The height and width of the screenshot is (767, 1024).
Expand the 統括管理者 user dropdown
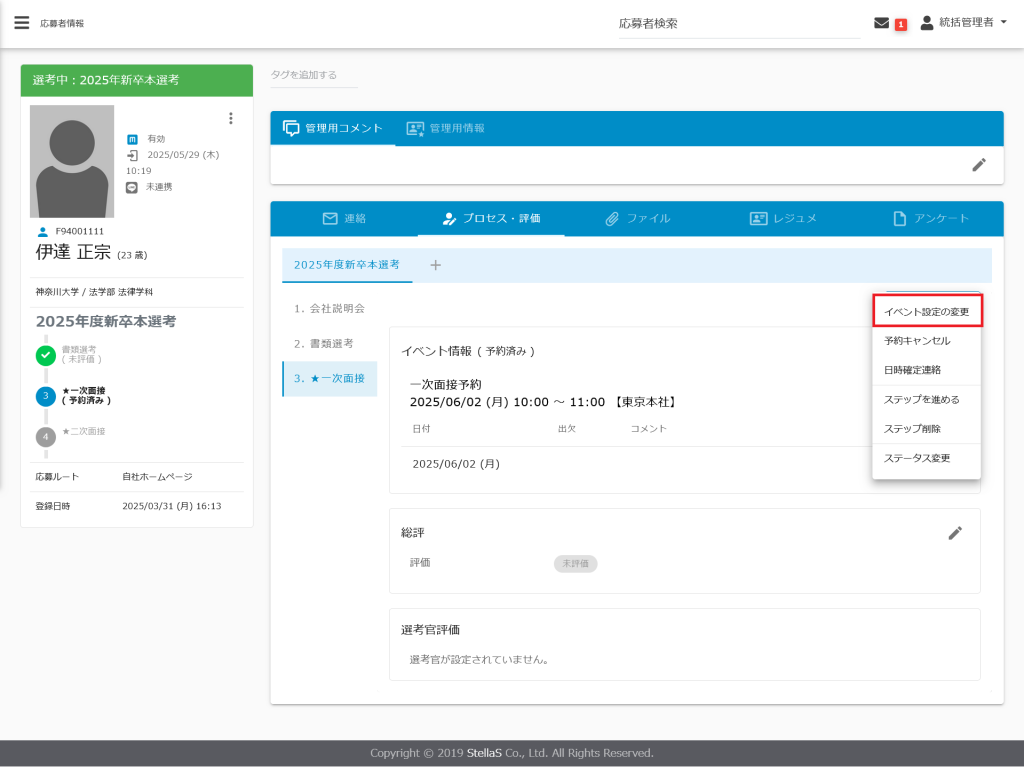click(964, 22)
